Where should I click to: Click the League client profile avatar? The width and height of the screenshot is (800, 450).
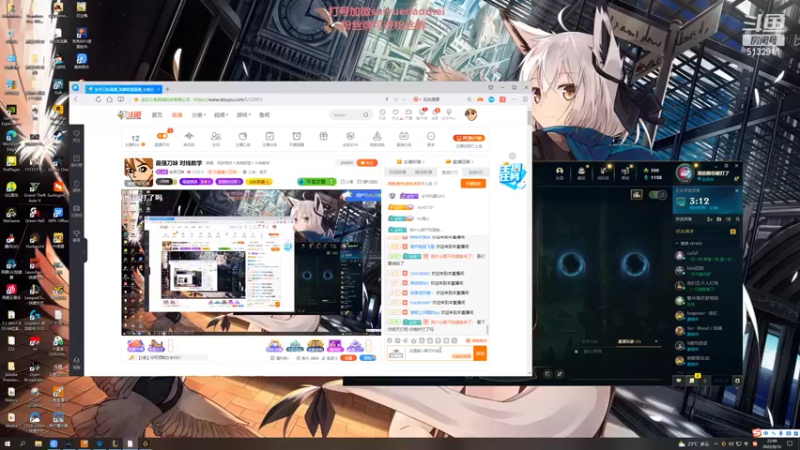(x=685, y=173)
